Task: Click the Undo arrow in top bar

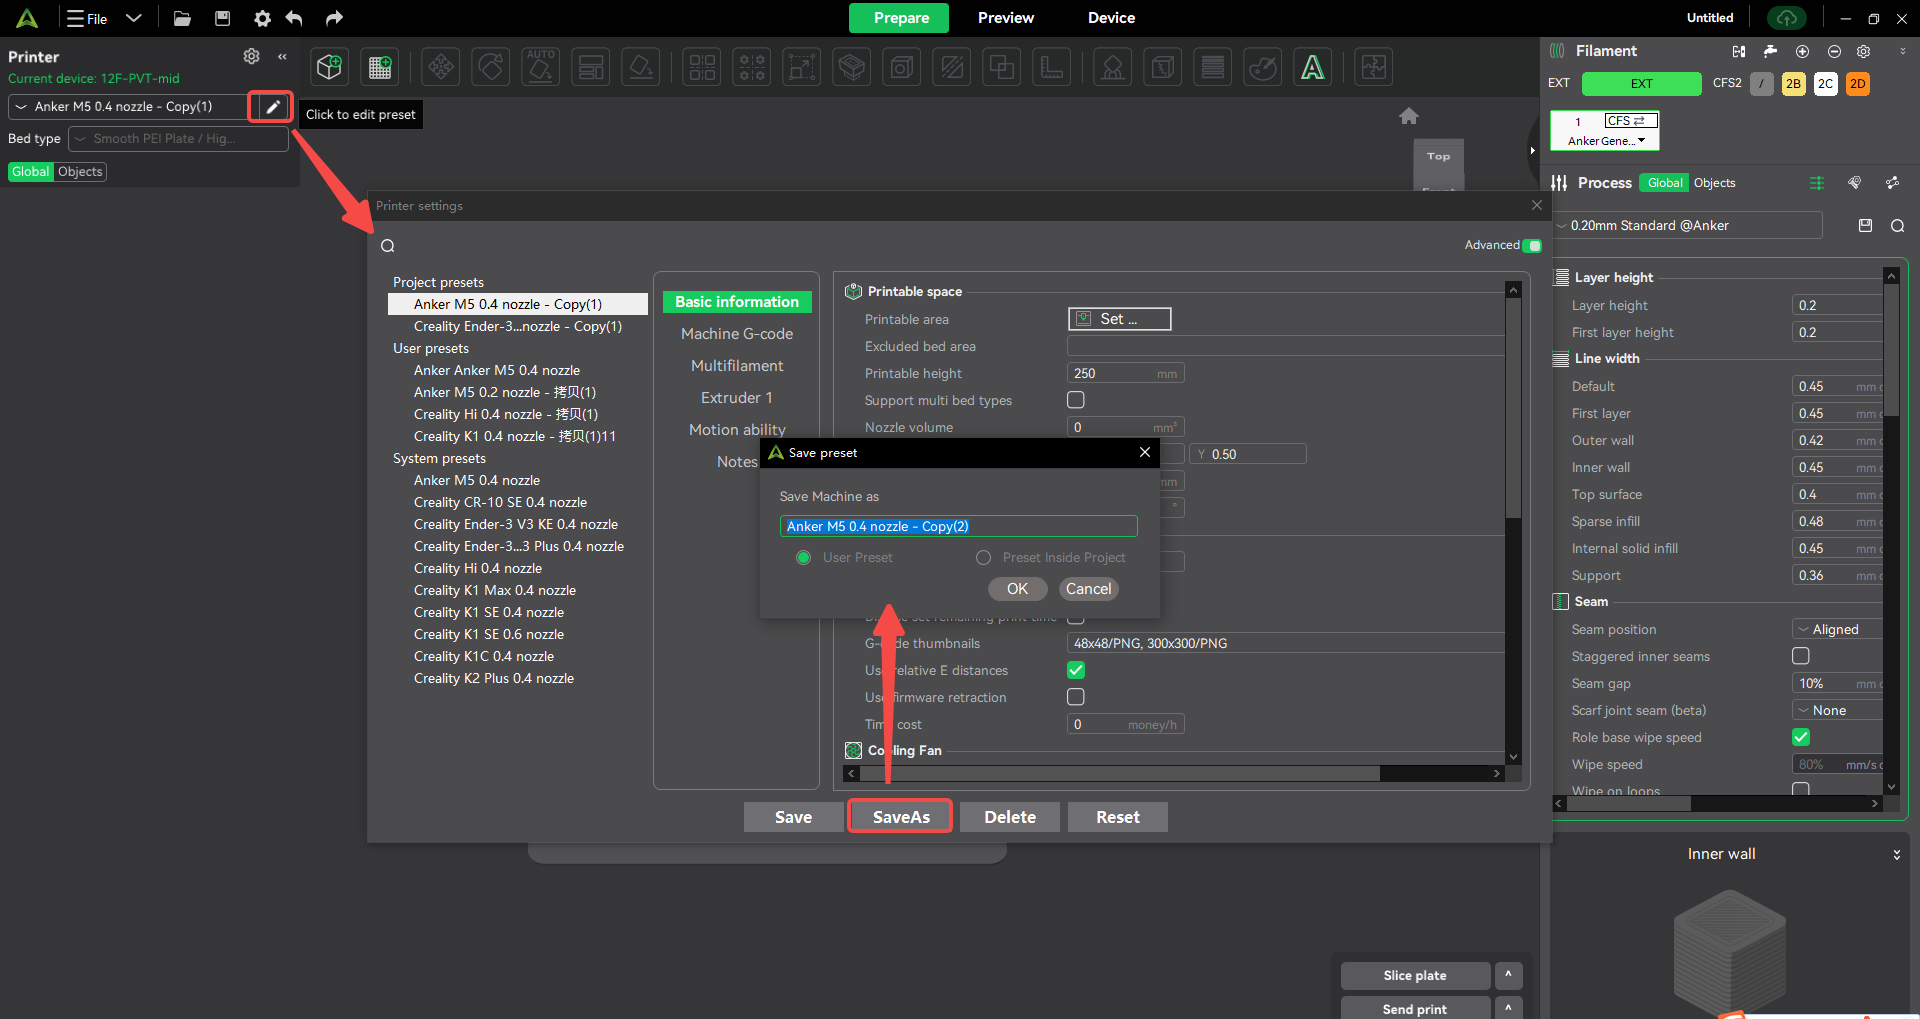Action: tap(294, 18)
